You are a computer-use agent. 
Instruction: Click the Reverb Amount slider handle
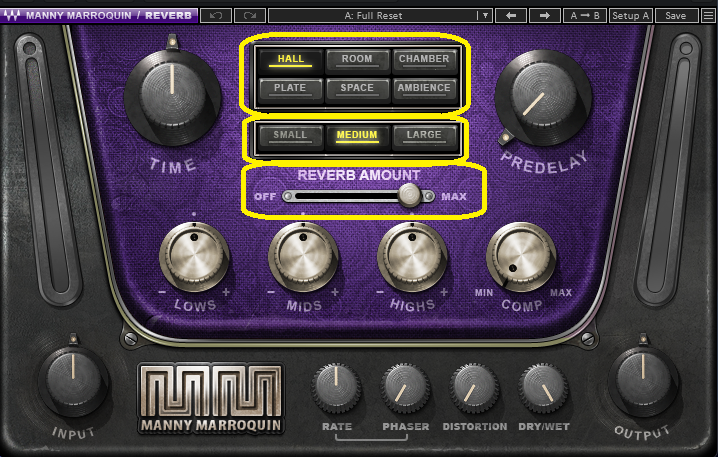(x=409, y=196)
